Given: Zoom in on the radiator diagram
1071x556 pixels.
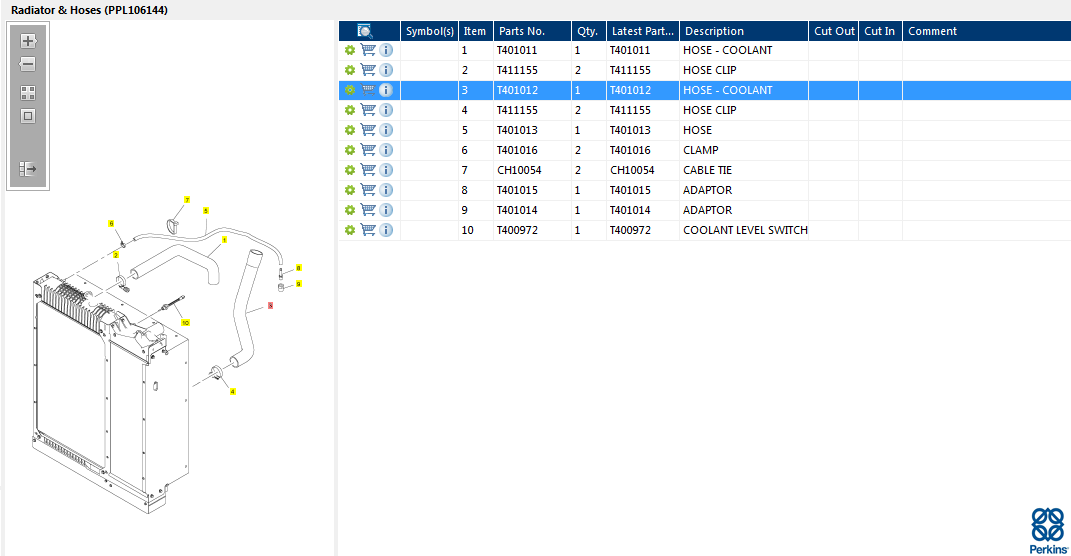Looking at the screenshot, I should click(28, 41).
